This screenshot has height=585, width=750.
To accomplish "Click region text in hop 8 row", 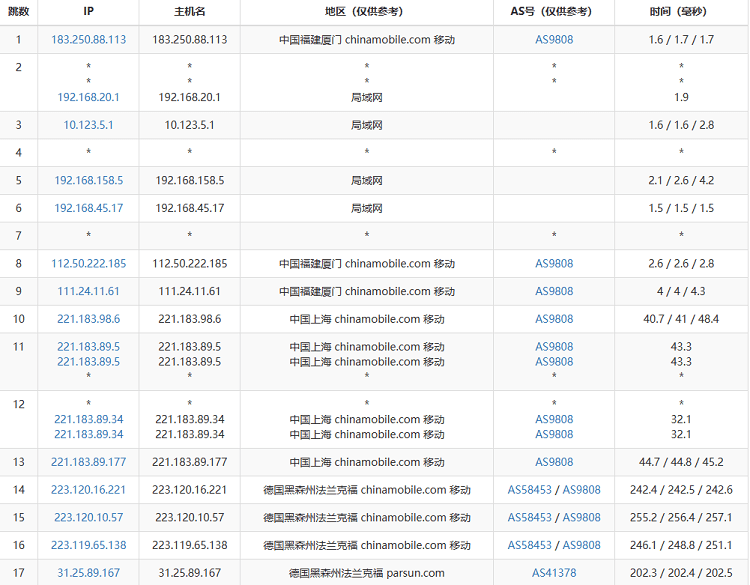I will tap(366, 264).
